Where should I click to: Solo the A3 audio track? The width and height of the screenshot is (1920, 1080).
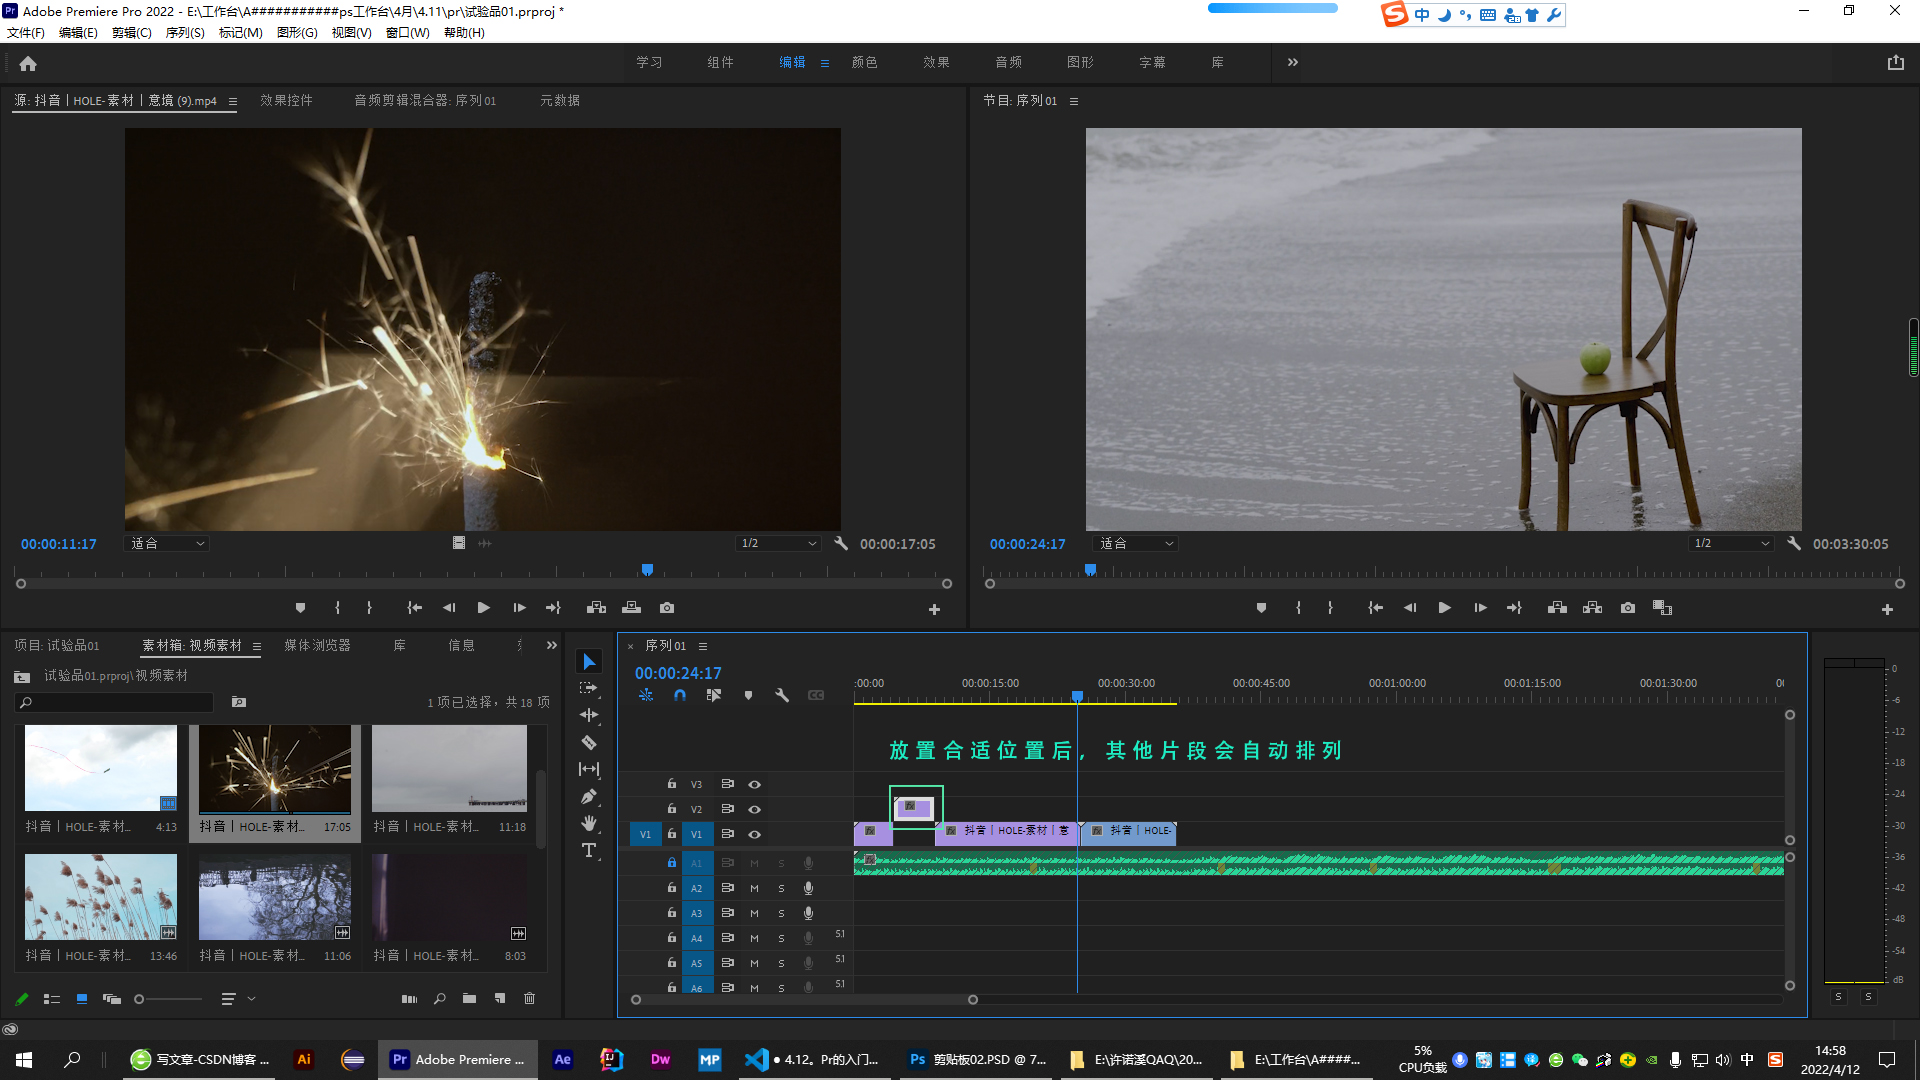781,913
